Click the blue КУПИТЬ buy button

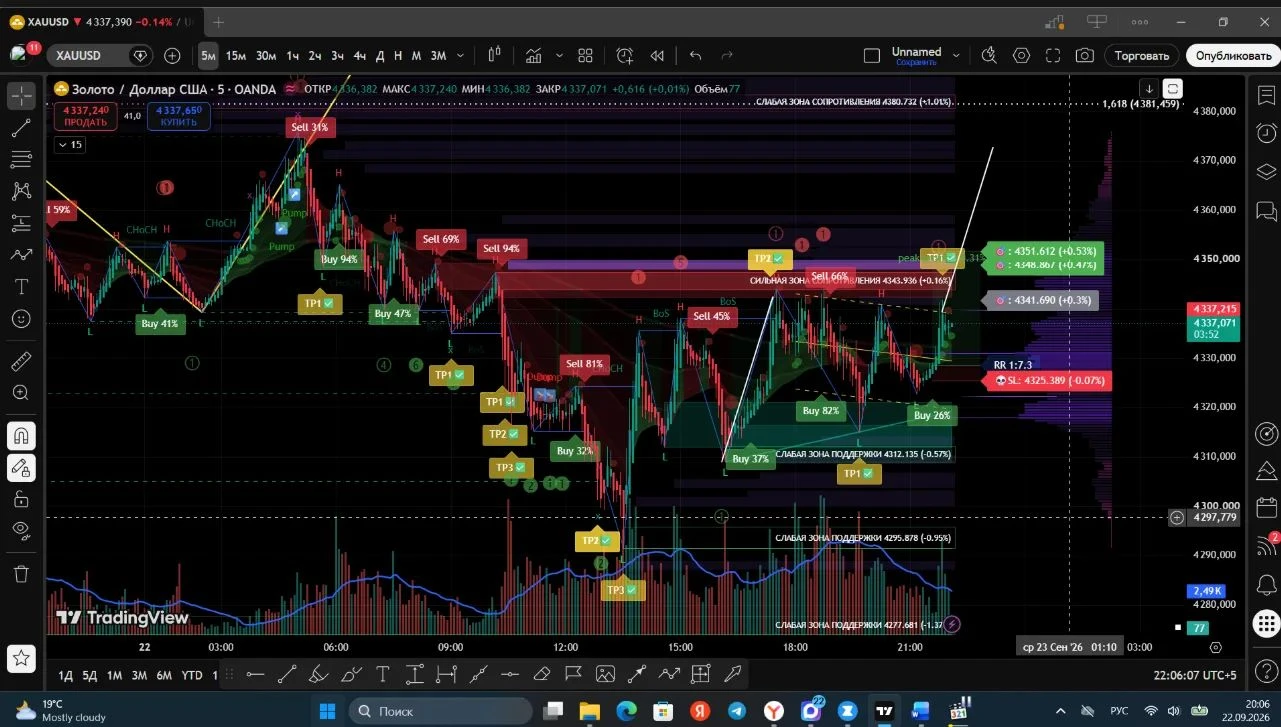[179, 116]
